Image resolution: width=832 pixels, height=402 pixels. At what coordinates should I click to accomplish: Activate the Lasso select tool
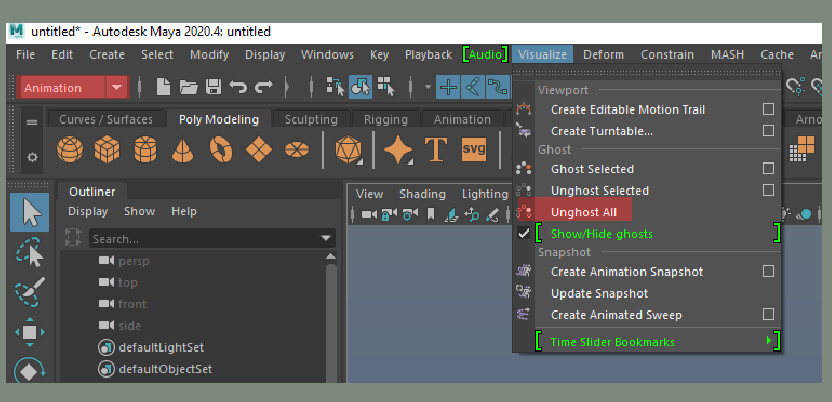[30, 253]
